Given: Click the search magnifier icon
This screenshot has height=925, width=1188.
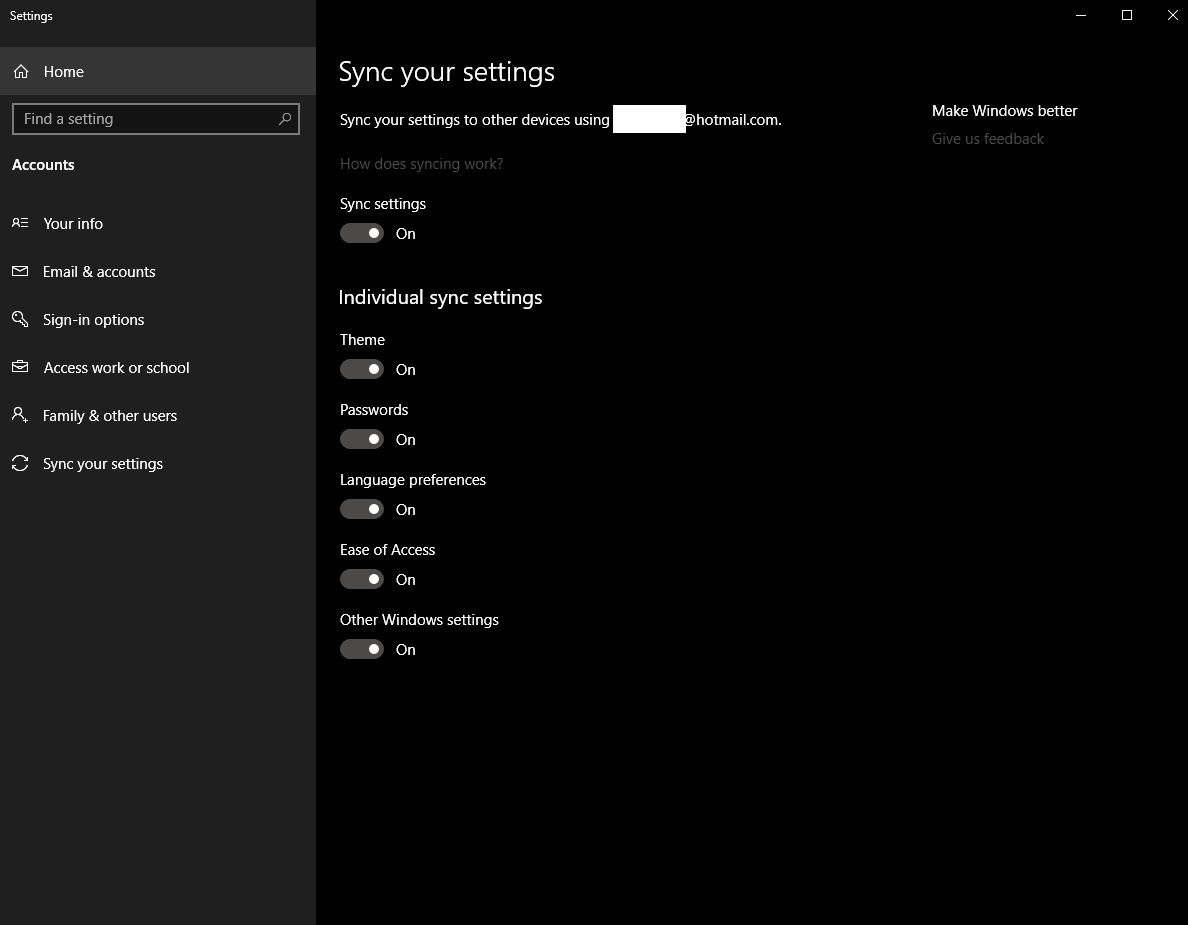Looking at the screenshot, I should pyautogui.click(x=285, y=119).
